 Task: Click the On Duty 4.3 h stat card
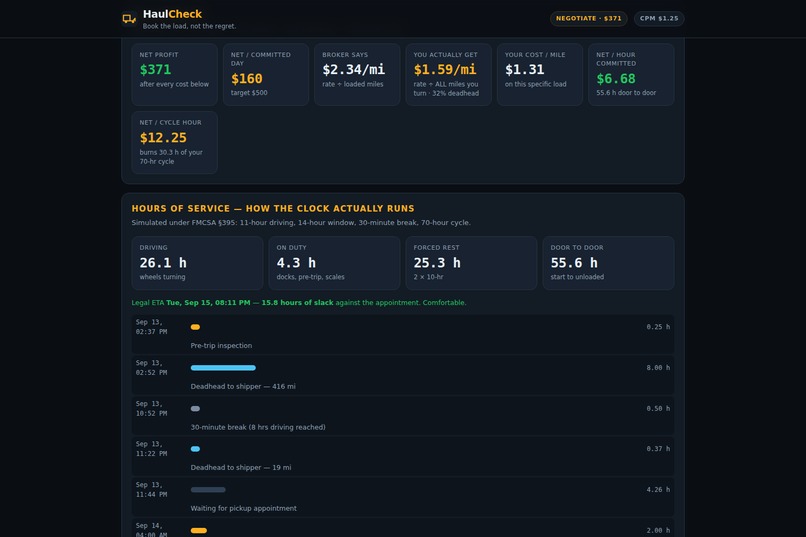(334, 263)
